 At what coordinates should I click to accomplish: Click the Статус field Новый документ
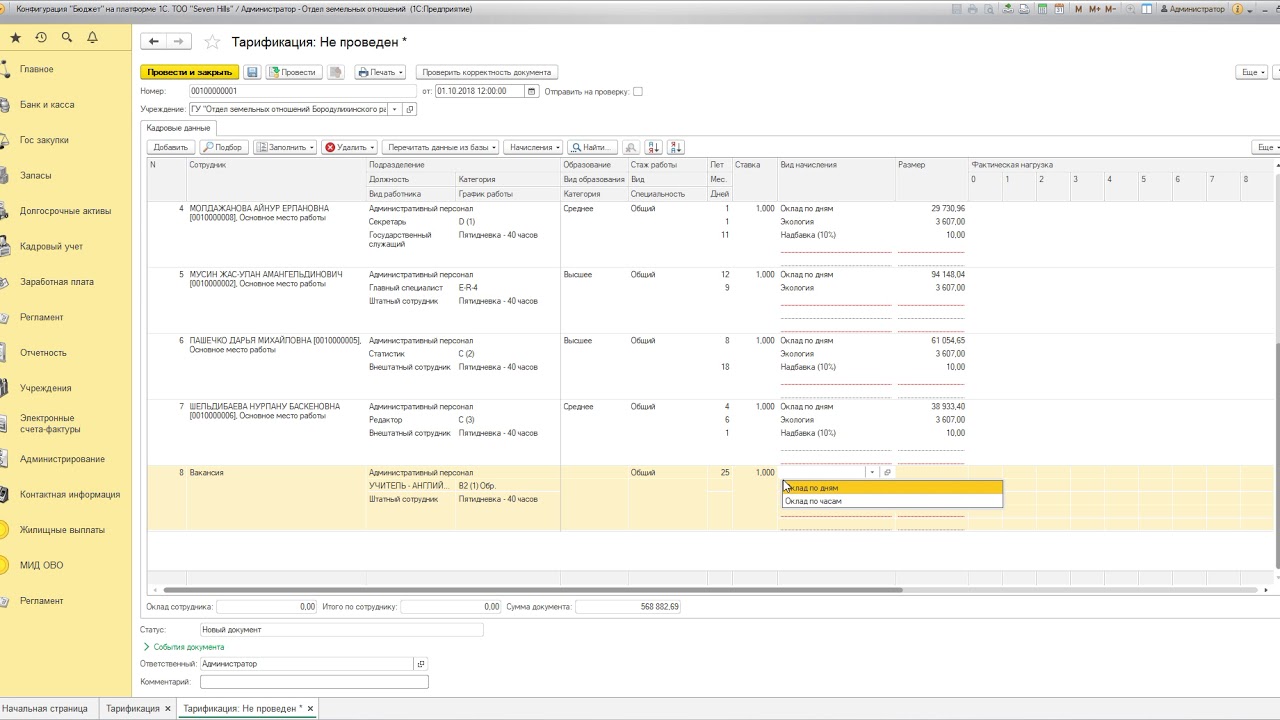tap(341, 630)
